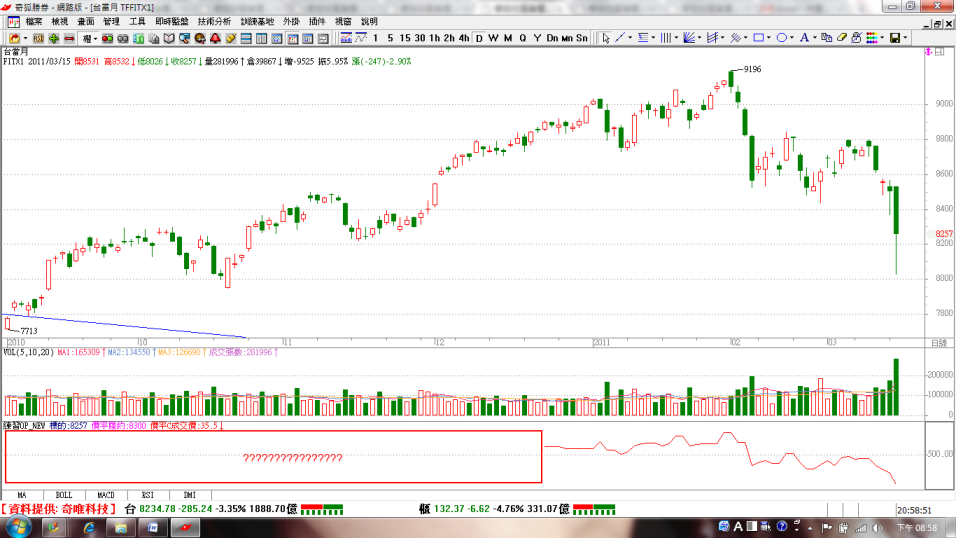Click the open book icon in toolbar
The height and width of the screenshot is (538, 956).
pyautogui.click(x=169, y=38)
